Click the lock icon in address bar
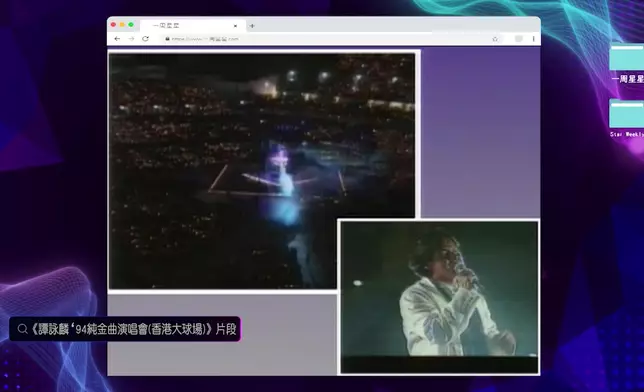The height and width of the screenshot is (392, 644). pyautogui.click(x=167, y=39)
